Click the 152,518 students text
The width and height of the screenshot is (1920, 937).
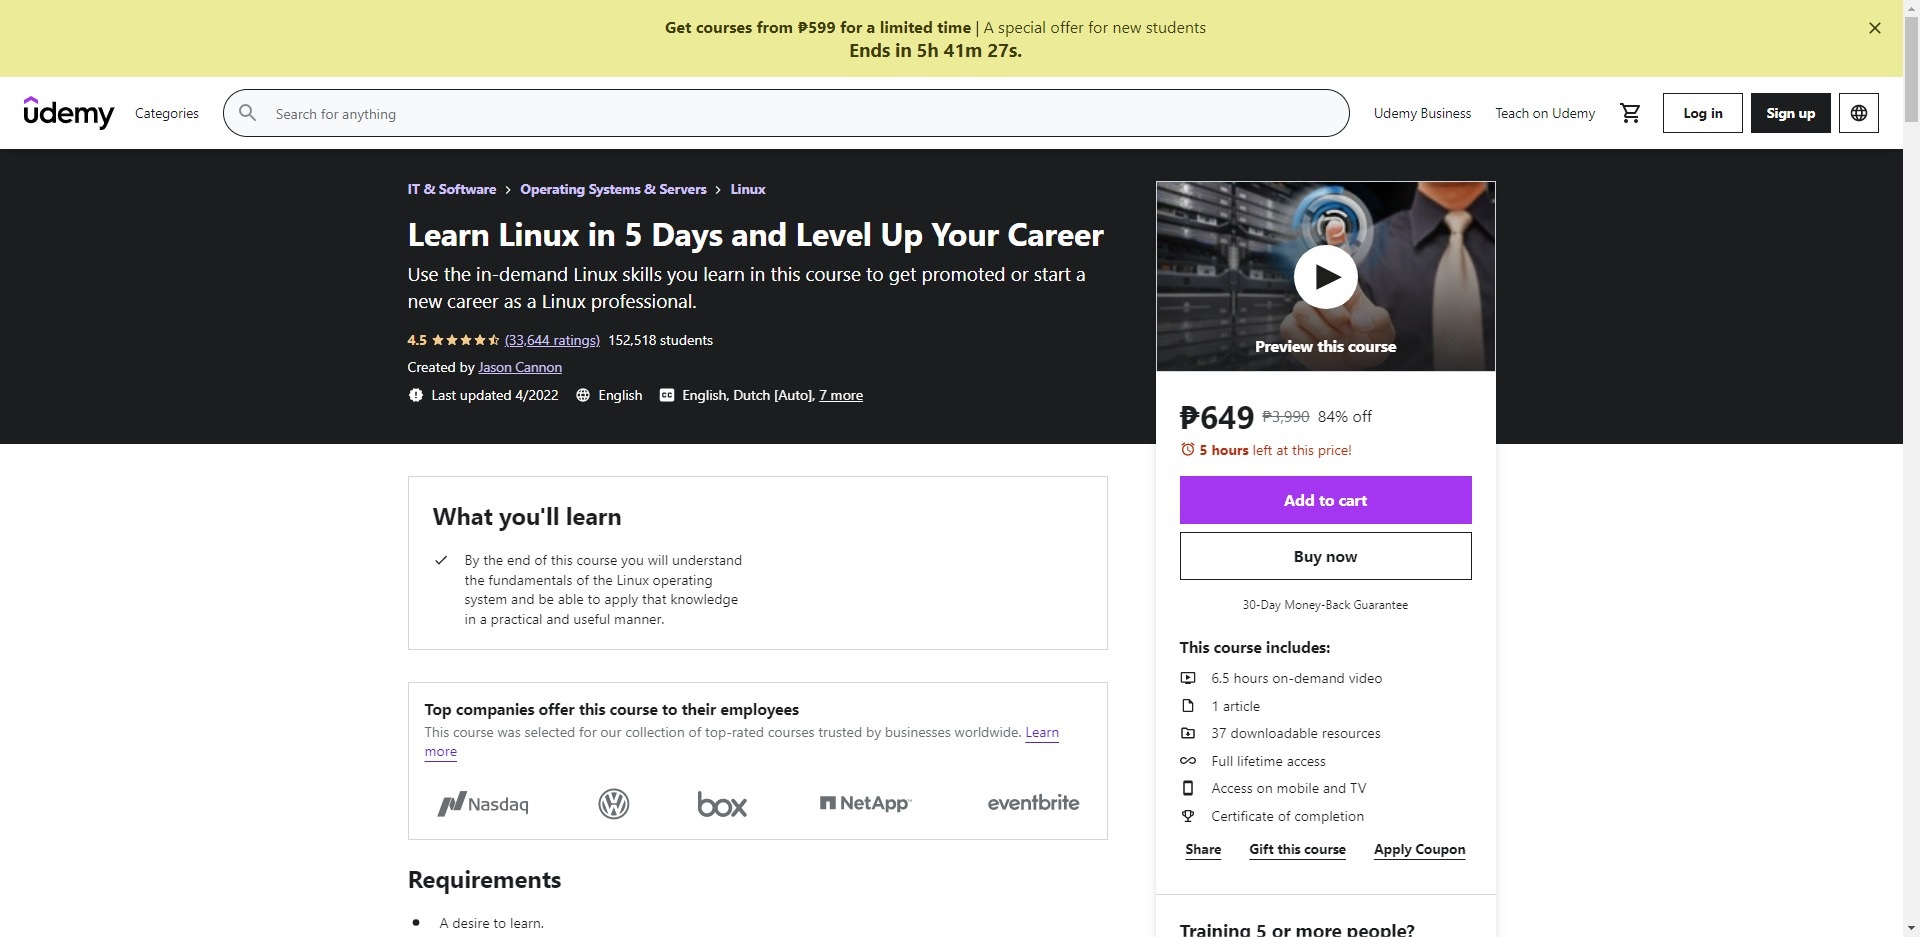click(x=660, y=340)
